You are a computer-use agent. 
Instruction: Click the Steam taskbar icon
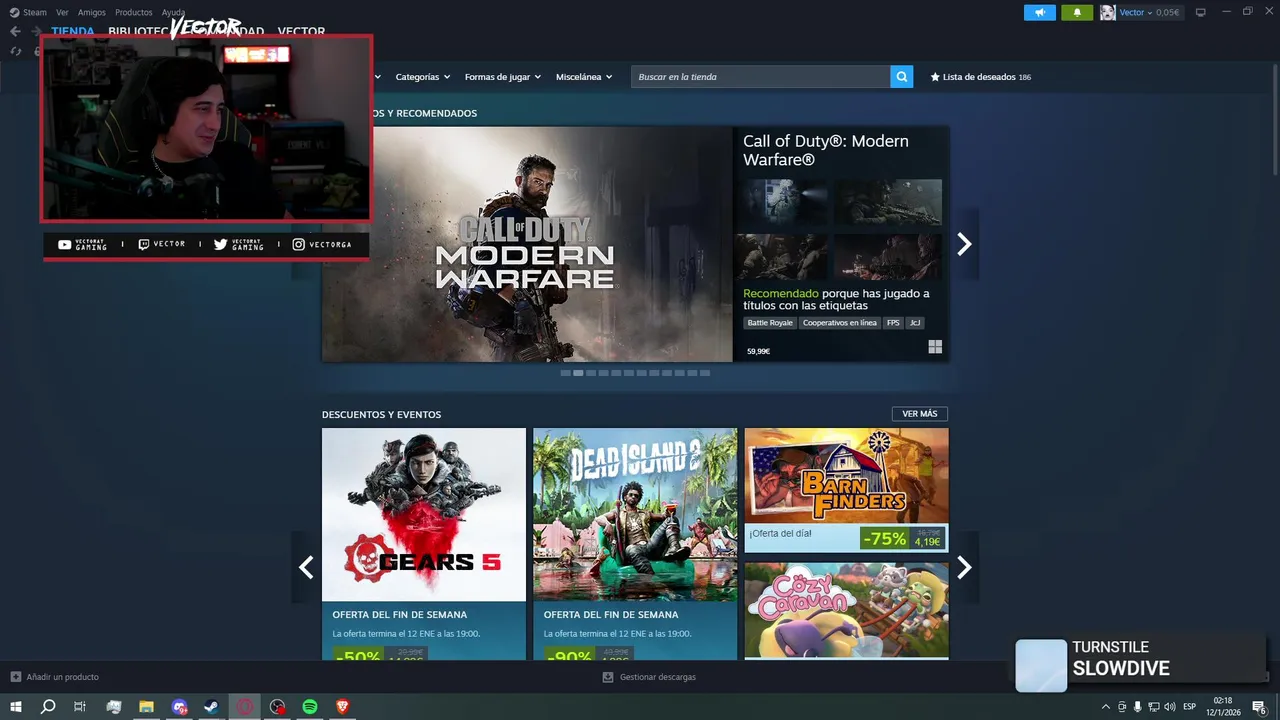pyautogui.click(x=212, y=707)
